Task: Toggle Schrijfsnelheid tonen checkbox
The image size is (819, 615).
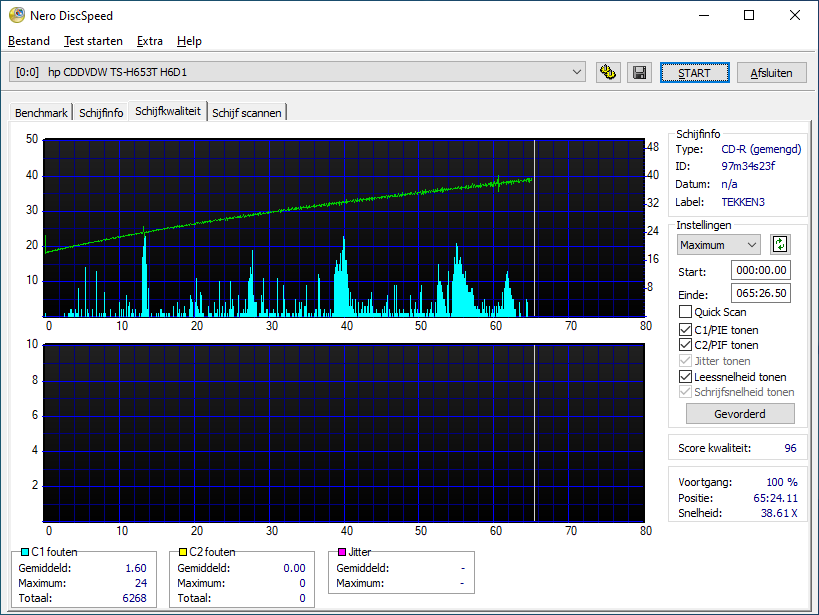Action: click(x=685, y=392)
